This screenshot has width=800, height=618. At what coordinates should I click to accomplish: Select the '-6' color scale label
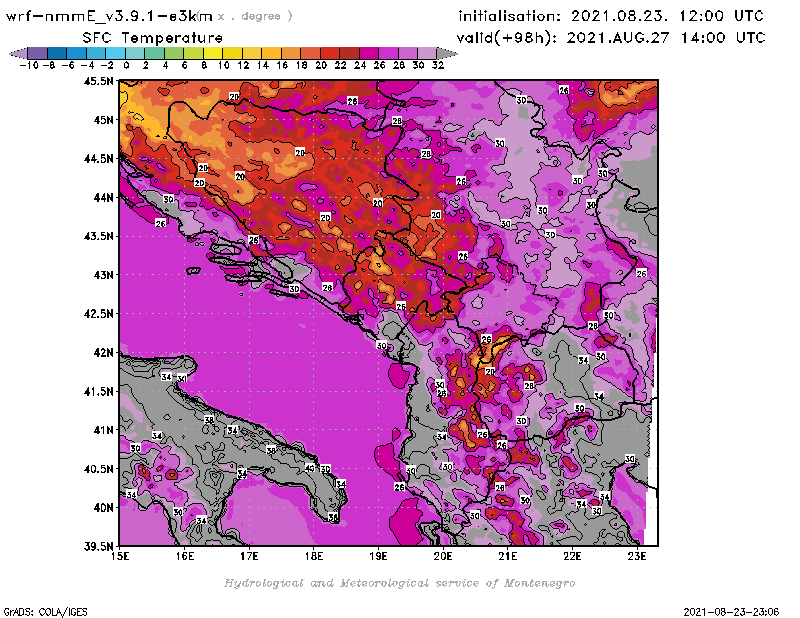pyautogui.click(x=68, y=65)
